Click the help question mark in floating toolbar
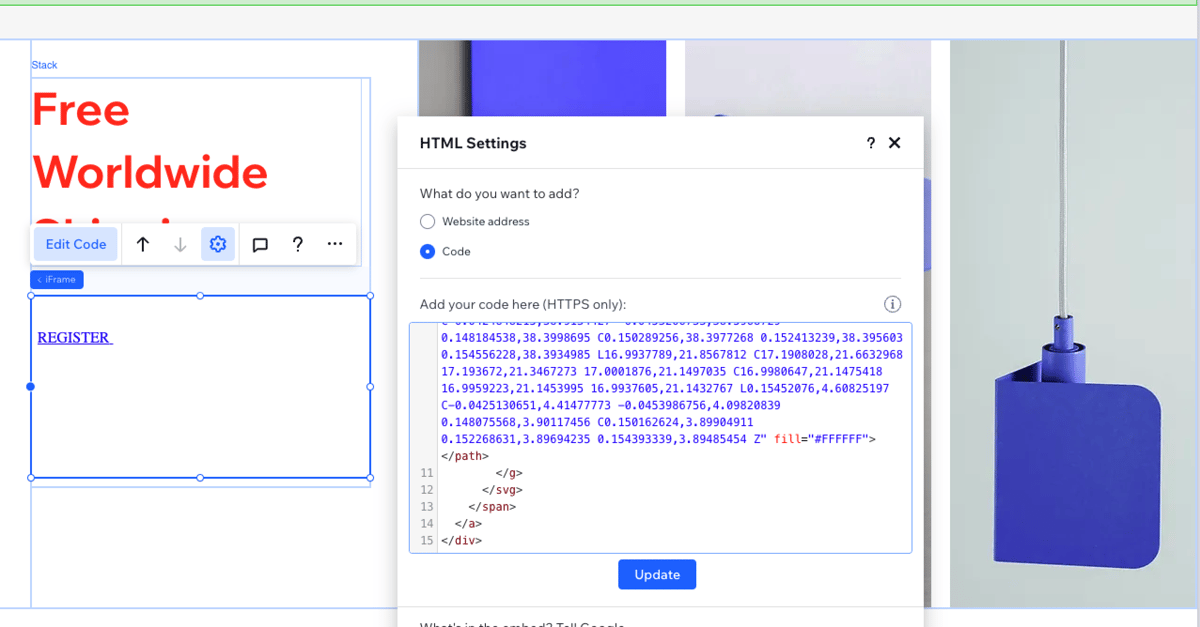This screenshot has width=1200, height=627. click(x=297, y=244)
